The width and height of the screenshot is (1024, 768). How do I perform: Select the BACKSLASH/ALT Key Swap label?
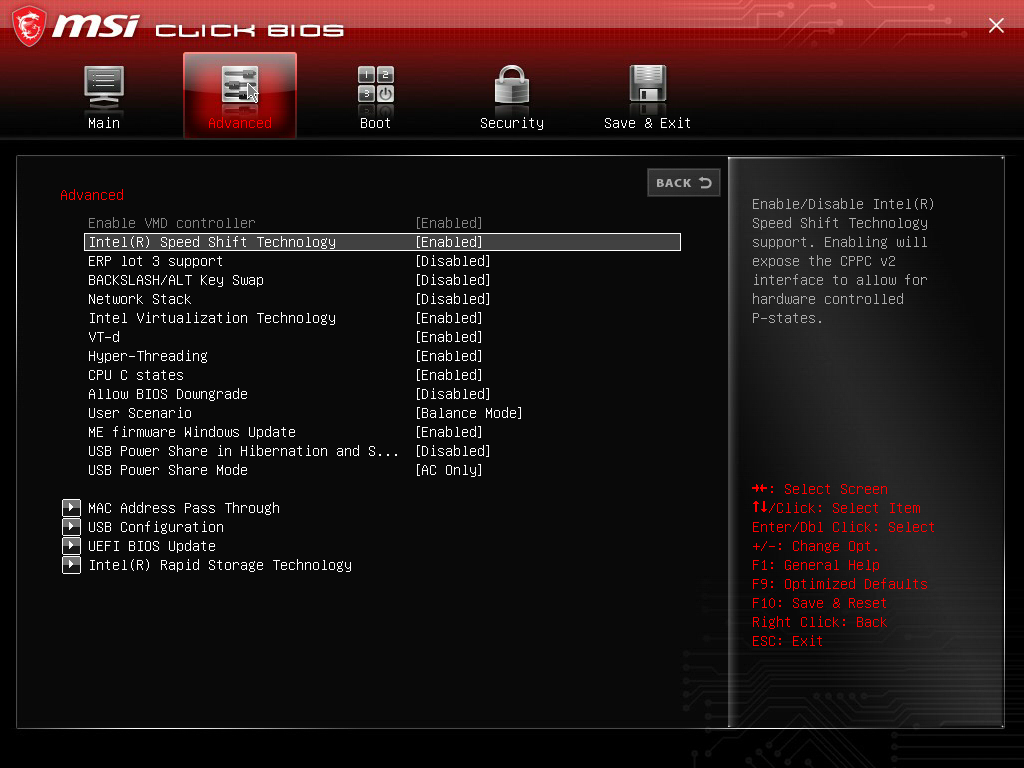(x=176, y=280)
